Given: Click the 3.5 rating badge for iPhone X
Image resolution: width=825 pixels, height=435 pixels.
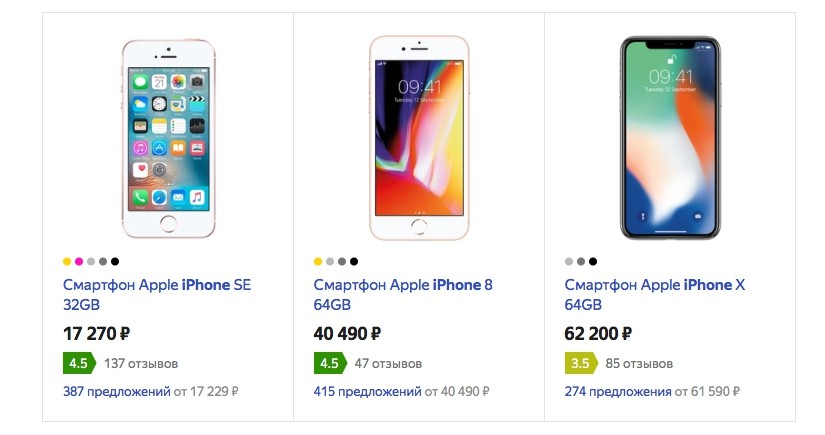Looking at the screenshot, I should tap(580, 363).
